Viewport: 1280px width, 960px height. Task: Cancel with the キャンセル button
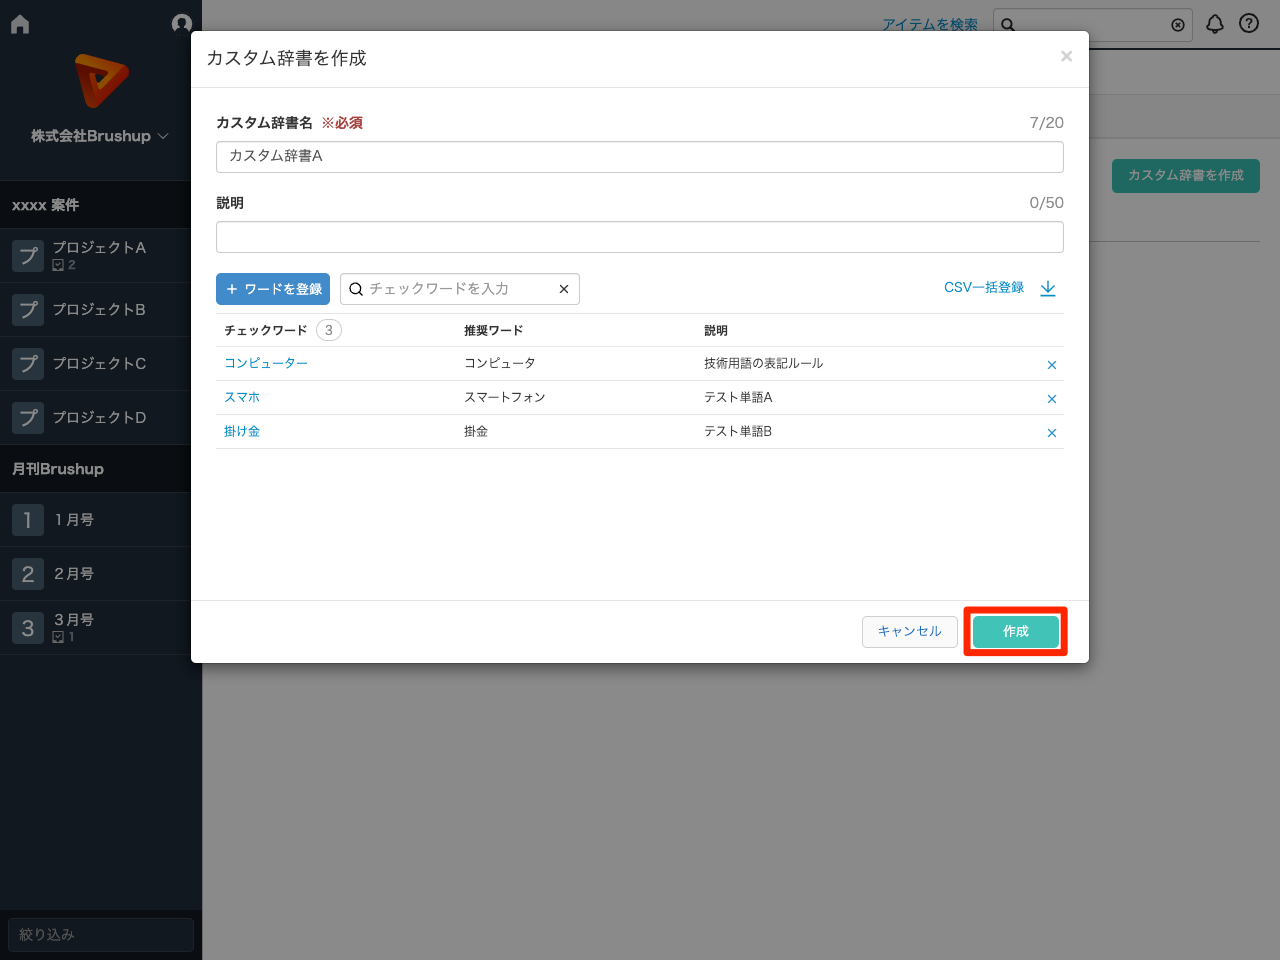click(909, 632)
